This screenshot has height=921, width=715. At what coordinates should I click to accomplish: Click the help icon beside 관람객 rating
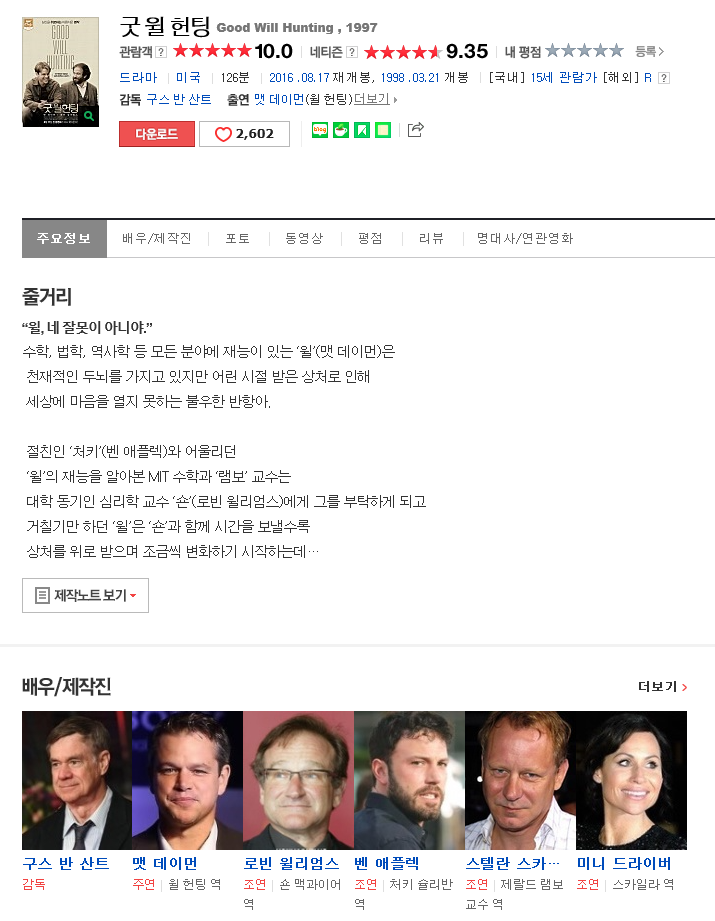coord(161,52)
